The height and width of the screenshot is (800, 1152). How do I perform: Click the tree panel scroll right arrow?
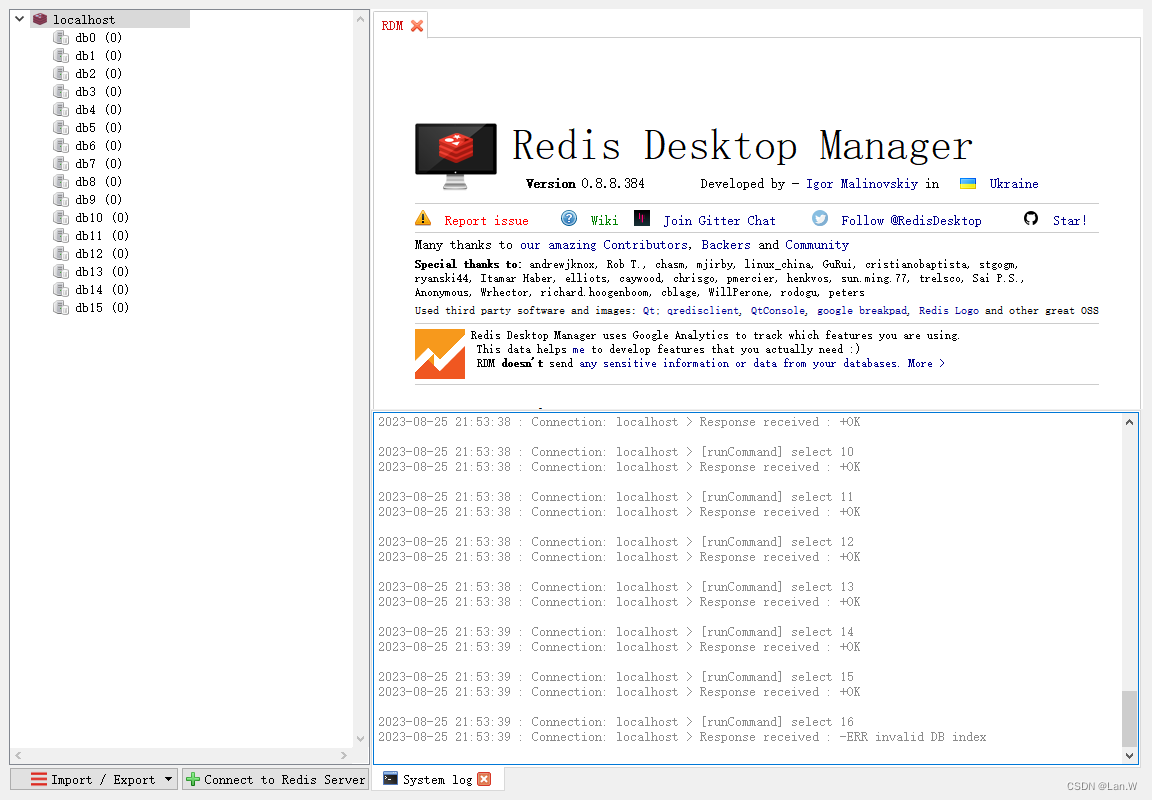(x=344, y=755)
